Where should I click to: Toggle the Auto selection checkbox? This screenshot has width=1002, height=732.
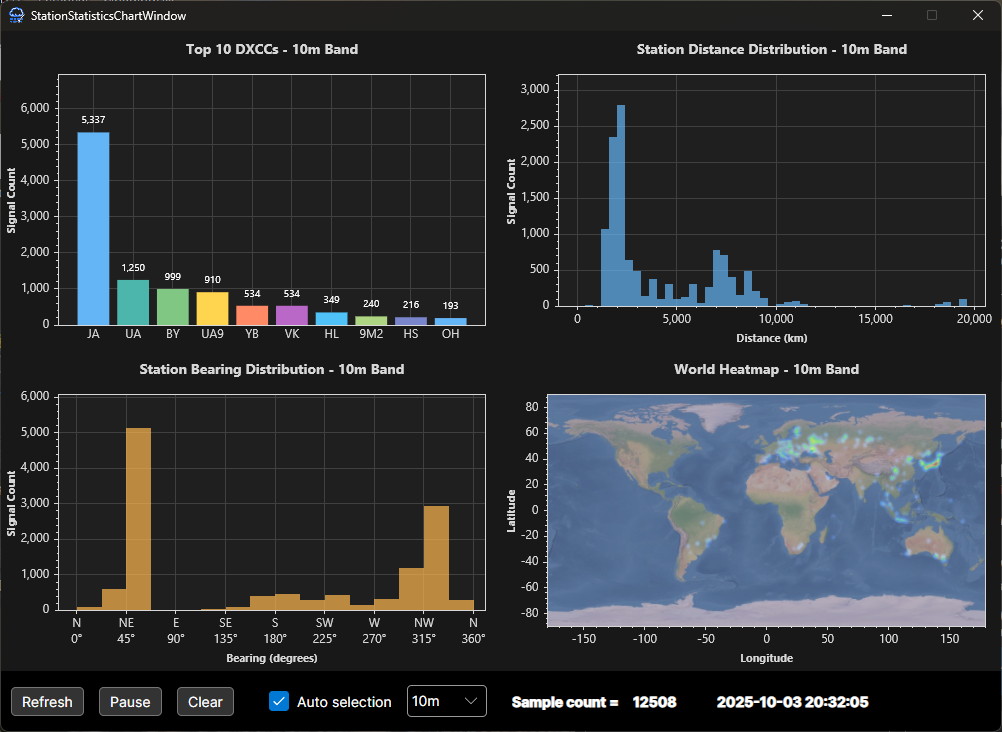[279, 701]
